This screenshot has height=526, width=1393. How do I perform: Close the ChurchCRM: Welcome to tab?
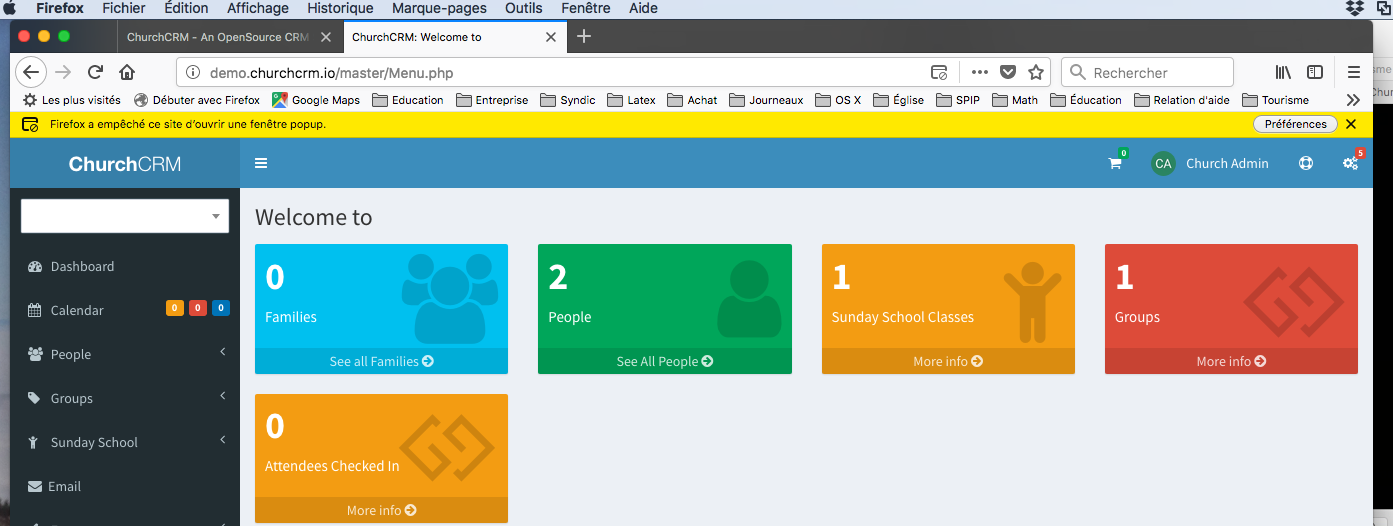pos(551,37)
